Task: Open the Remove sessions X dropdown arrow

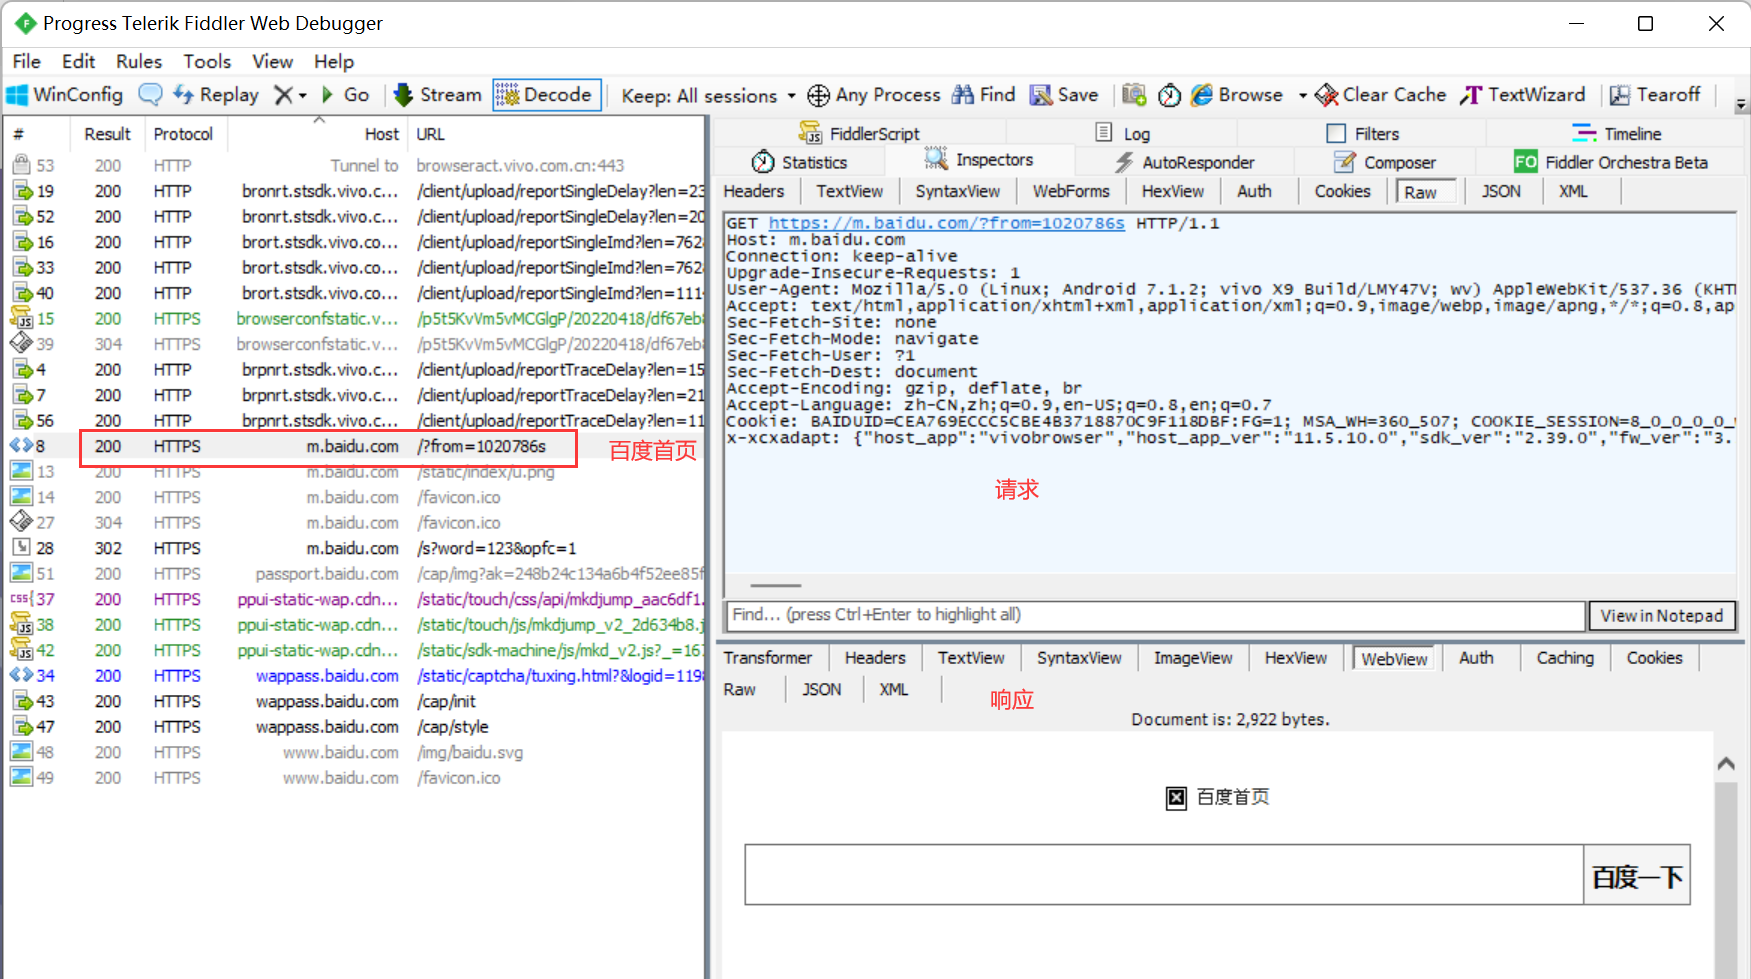Action: (x=303, y=96)
